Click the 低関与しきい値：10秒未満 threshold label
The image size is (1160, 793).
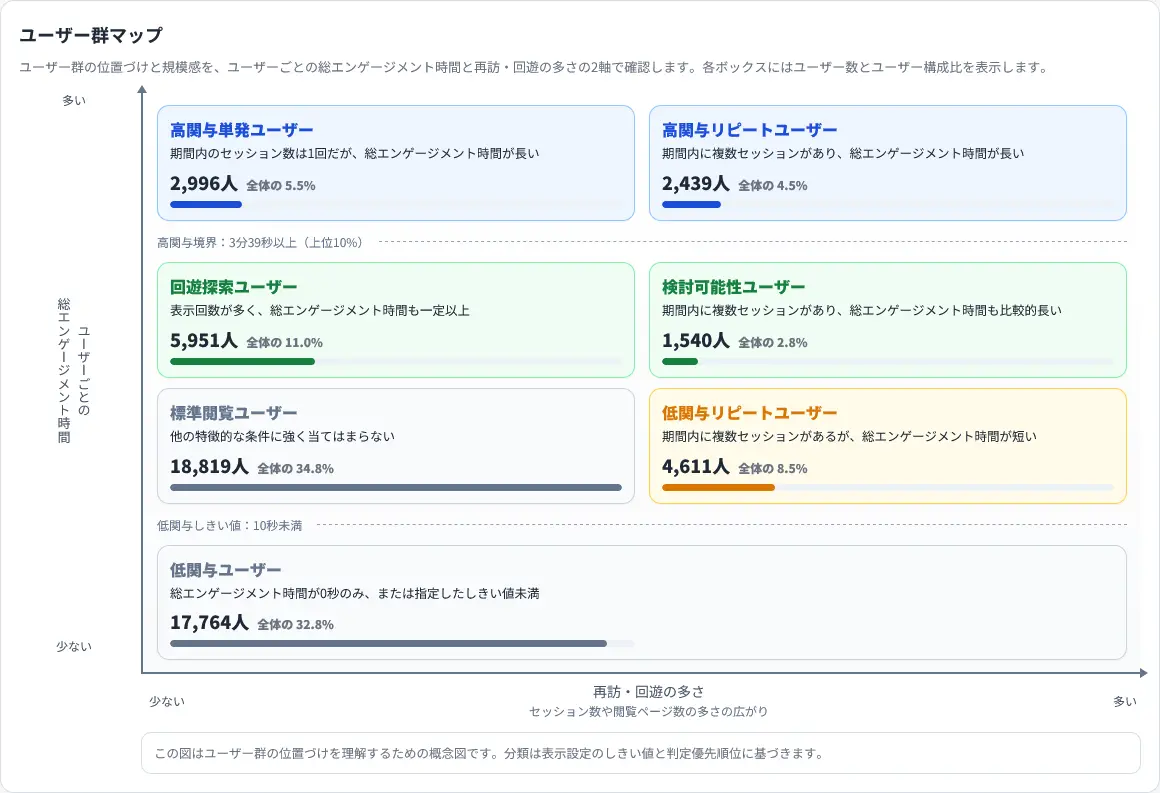click(229, 526)
